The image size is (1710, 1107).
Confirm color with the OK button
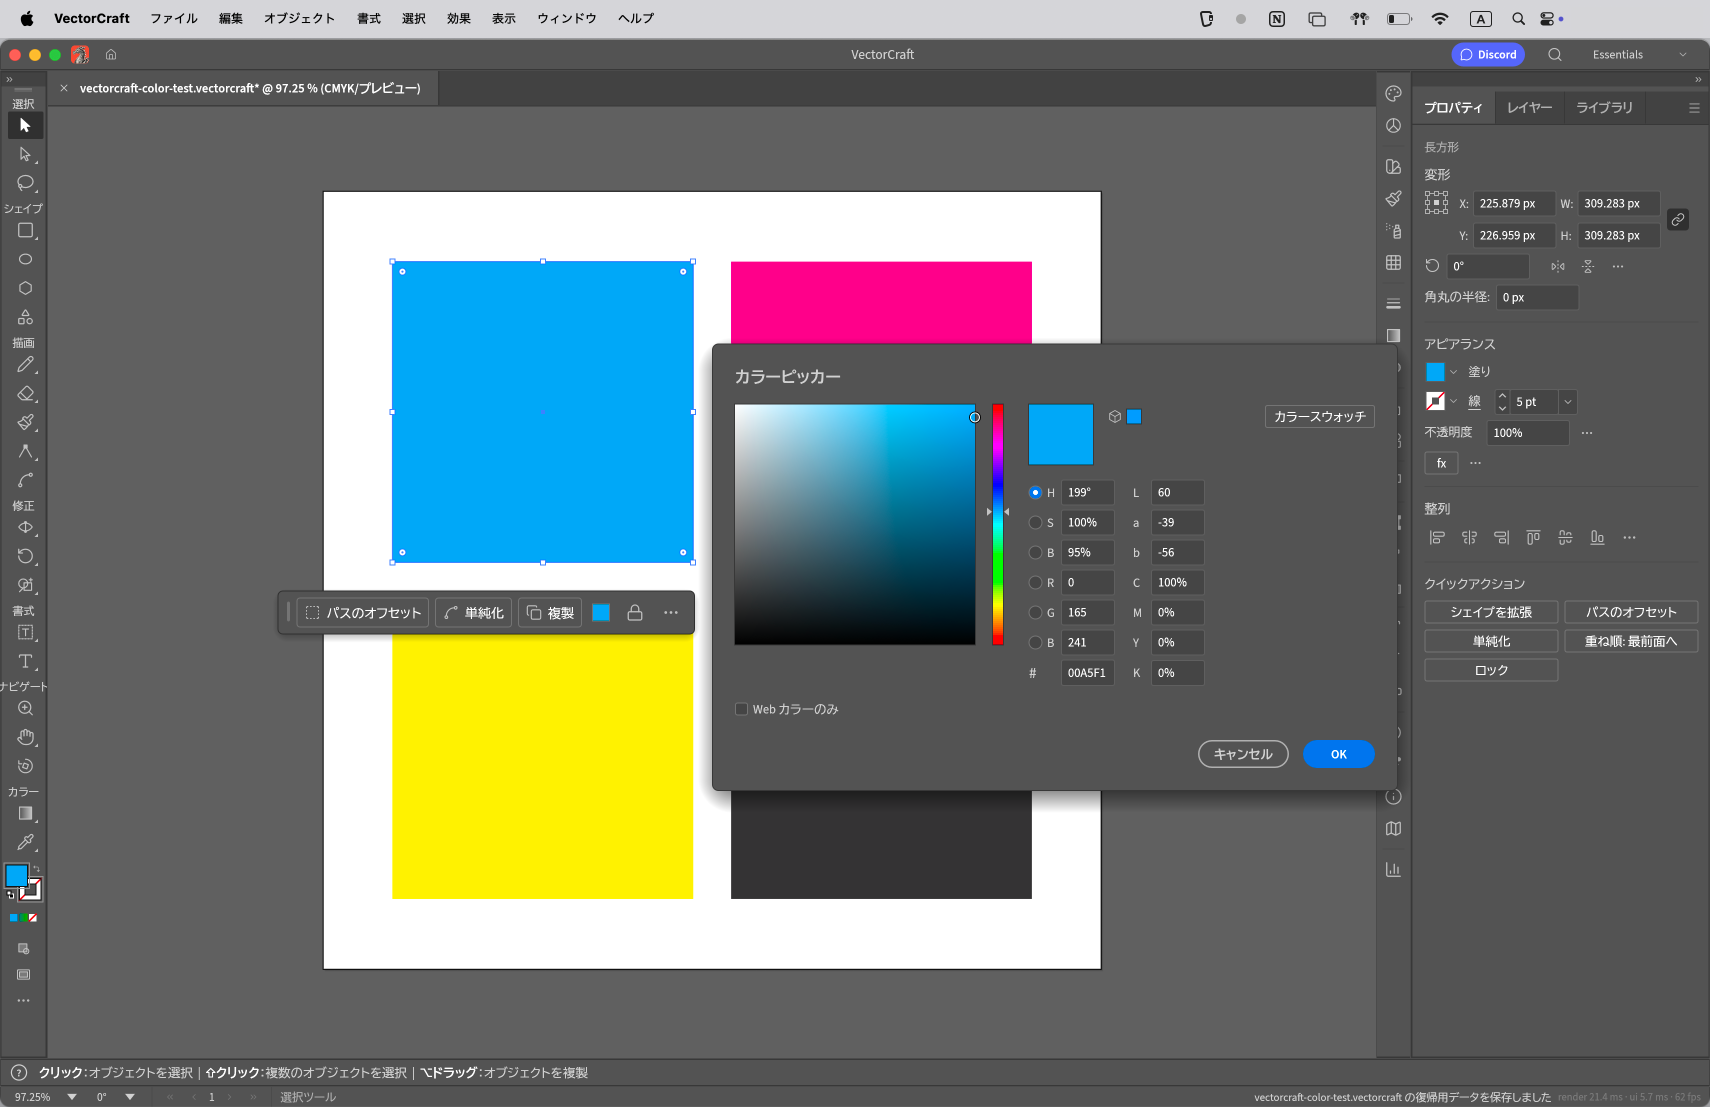pyautogui.click(x=1338, y=754)
